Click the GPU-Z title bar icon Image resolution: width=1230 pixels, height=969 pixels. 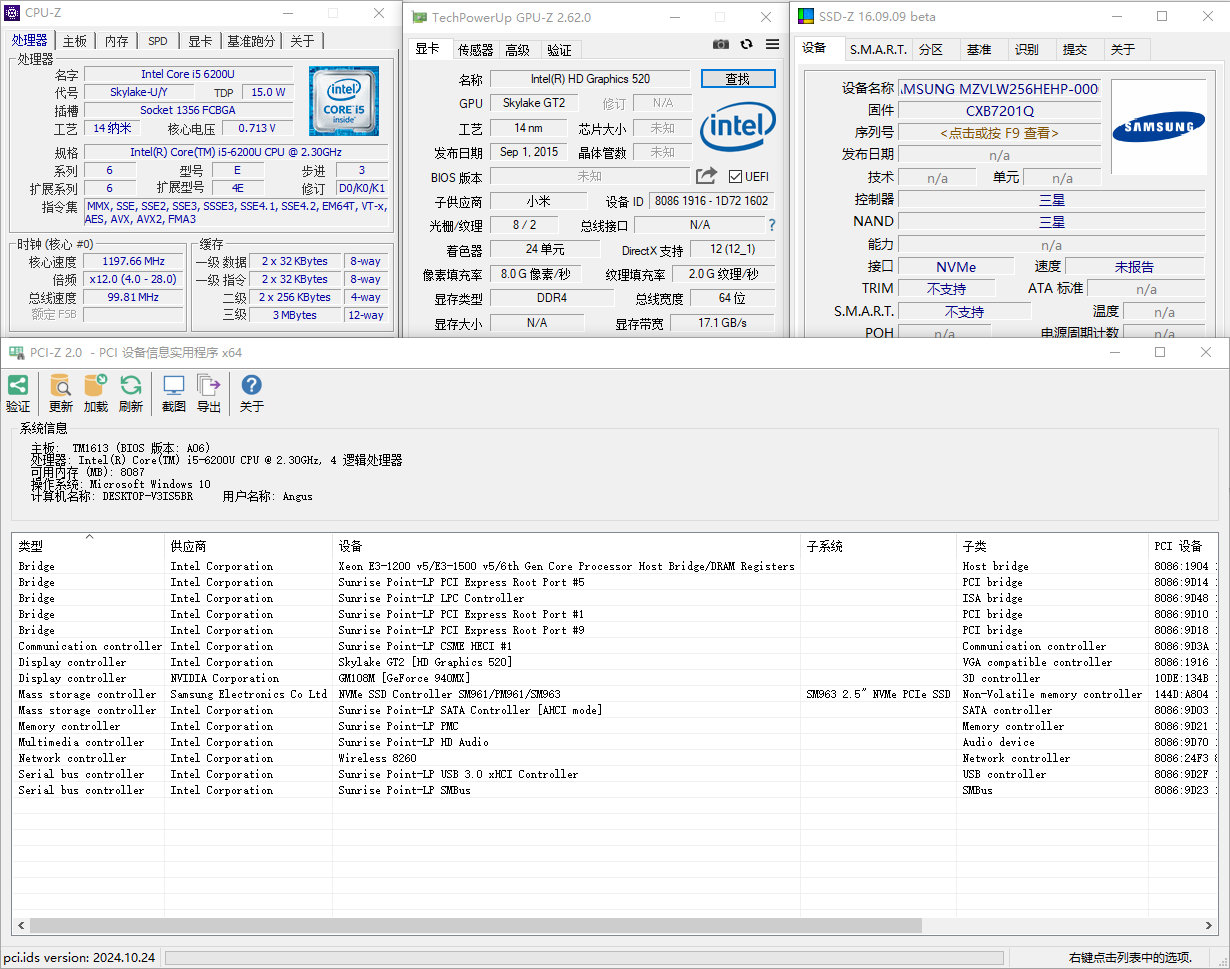[420, 17]
